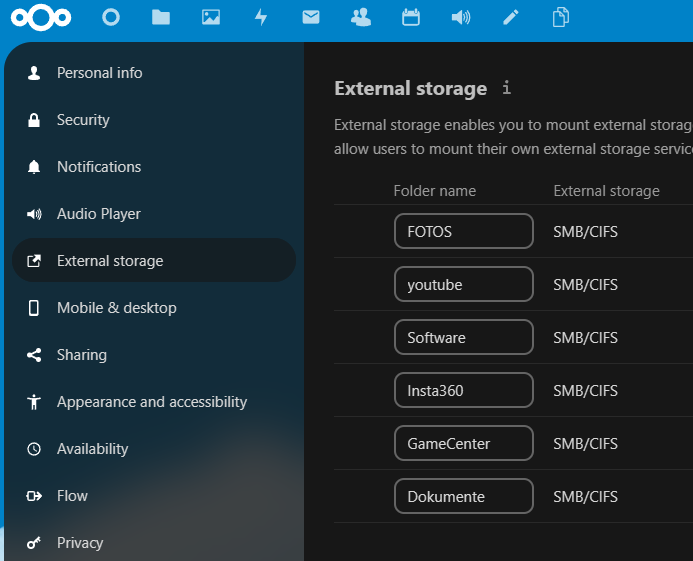This screenshot has height=561, width=693.
Task: Open the Notes pencil icon
Action: pos(511,18)
